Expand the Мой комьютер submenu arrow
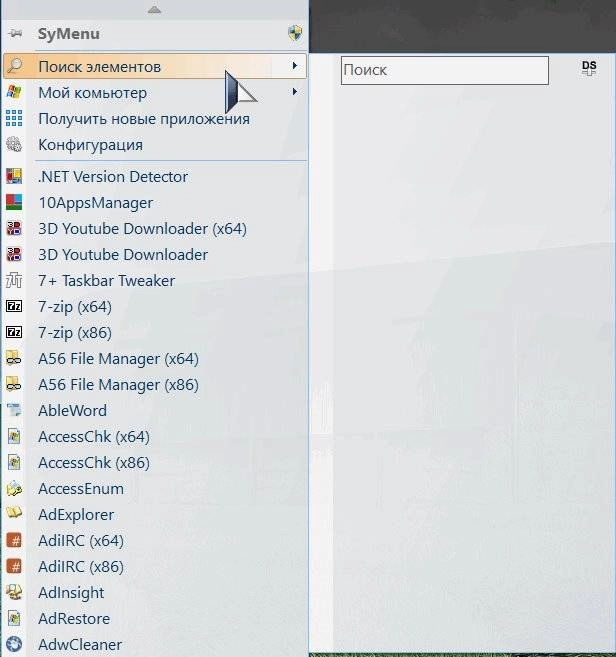The width and height of the screenshot is (616, 657). click(x=295, y=92)
